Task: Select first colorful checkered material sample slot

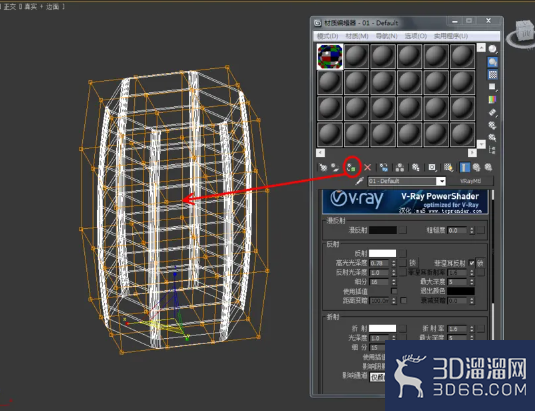Action: click(330, 57)
